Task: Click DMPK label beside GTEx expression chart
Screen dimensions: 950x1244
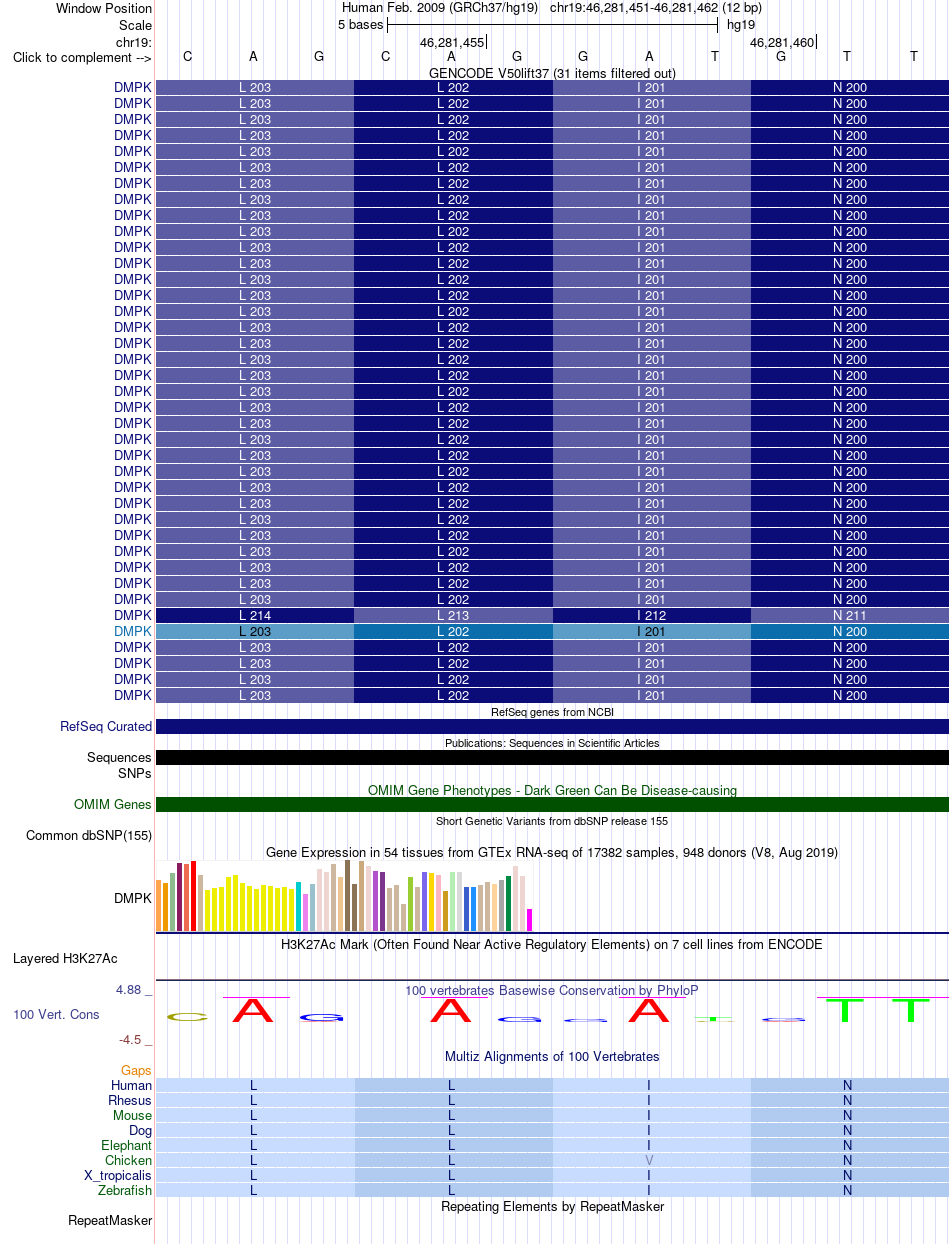Action: point(133,898)
